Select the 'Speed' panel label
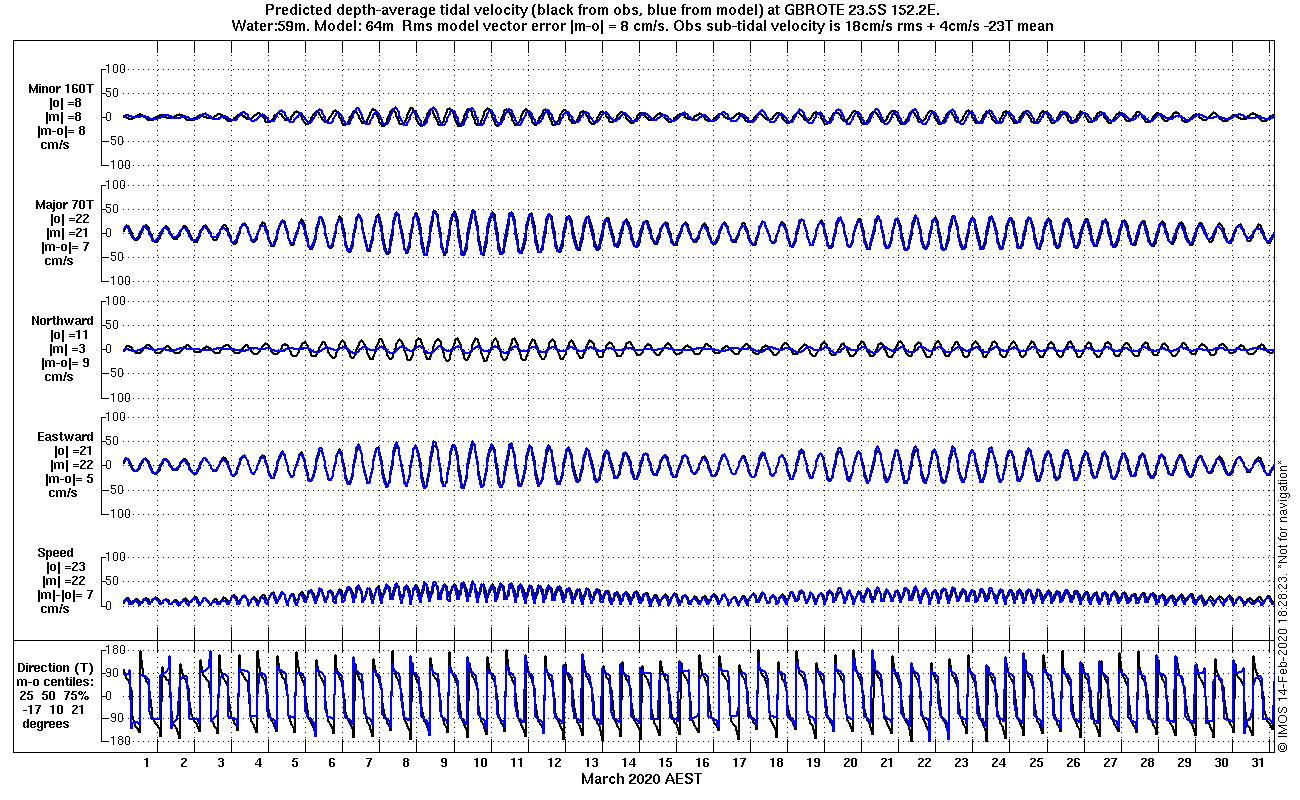The image size is (1300, 800). pyautogui.click(x=55, y=553)
